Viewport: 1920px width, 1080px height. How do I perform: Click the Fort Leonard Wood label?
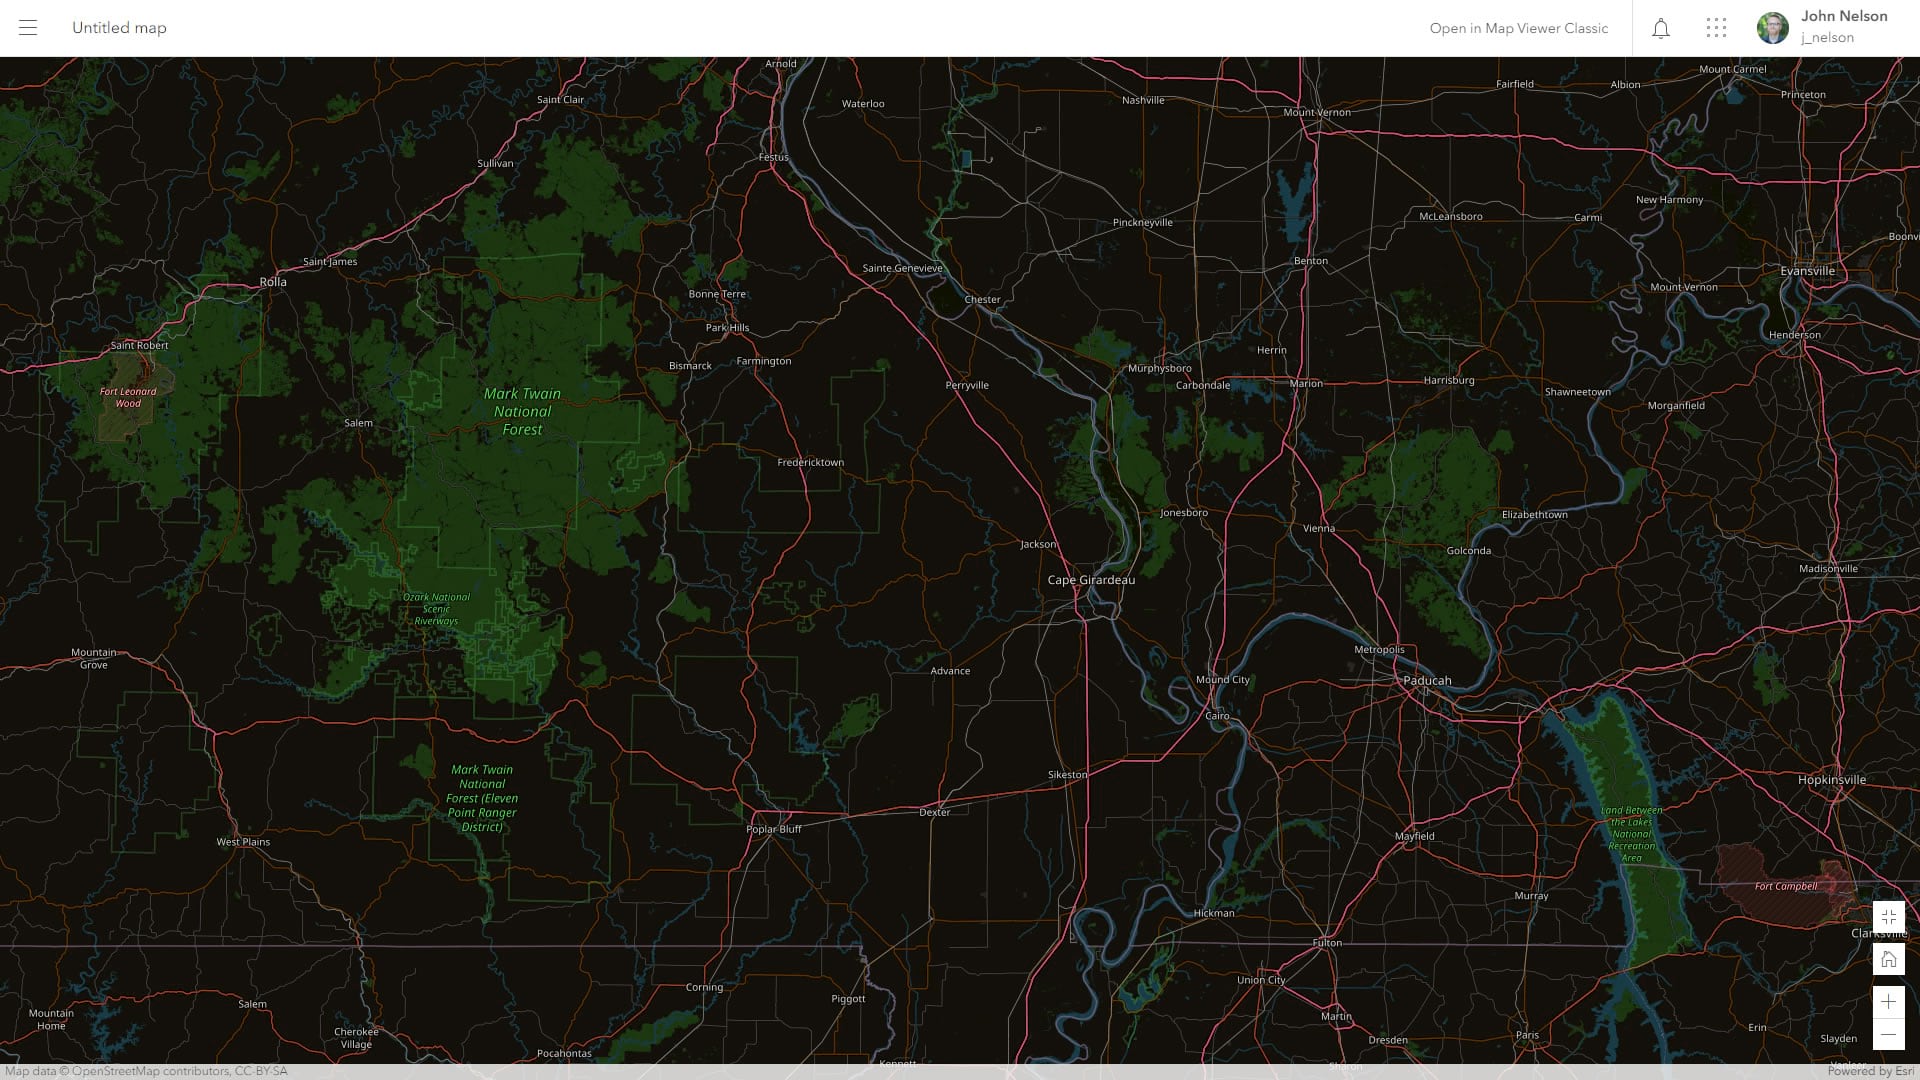[128, 397]
